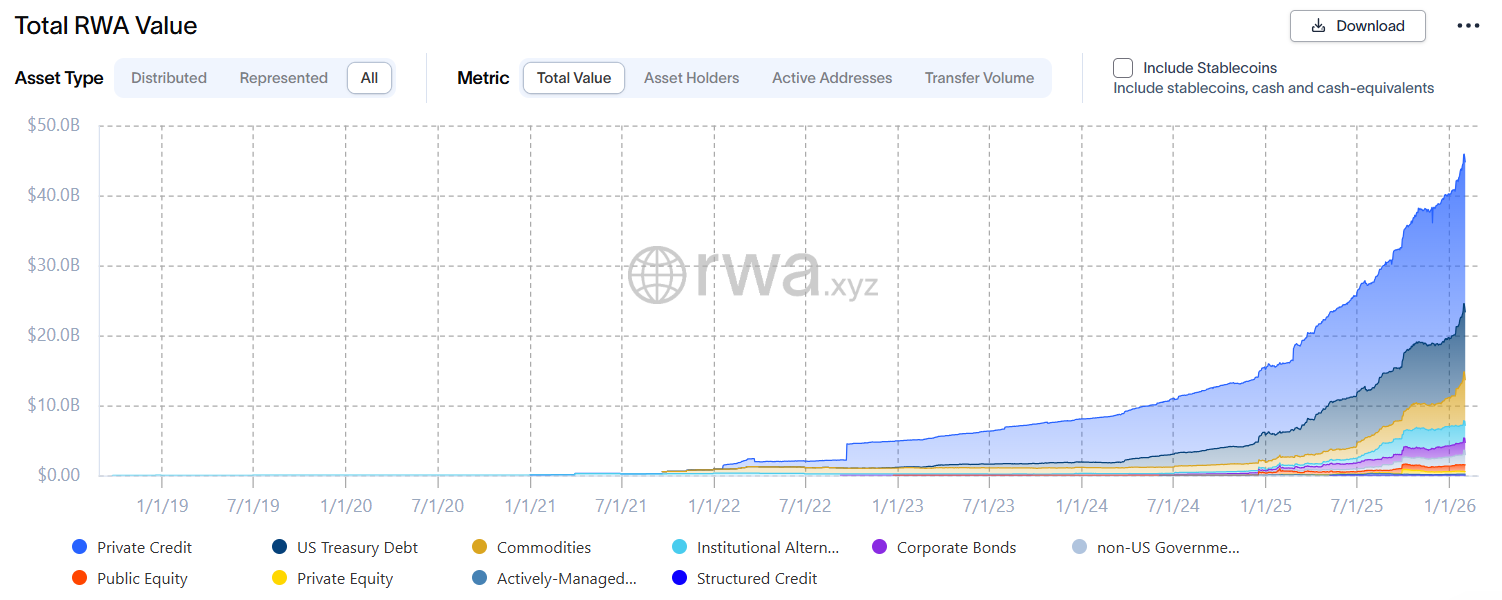
Task: Select the Active Addresses metric
Action: coord(831,77)
